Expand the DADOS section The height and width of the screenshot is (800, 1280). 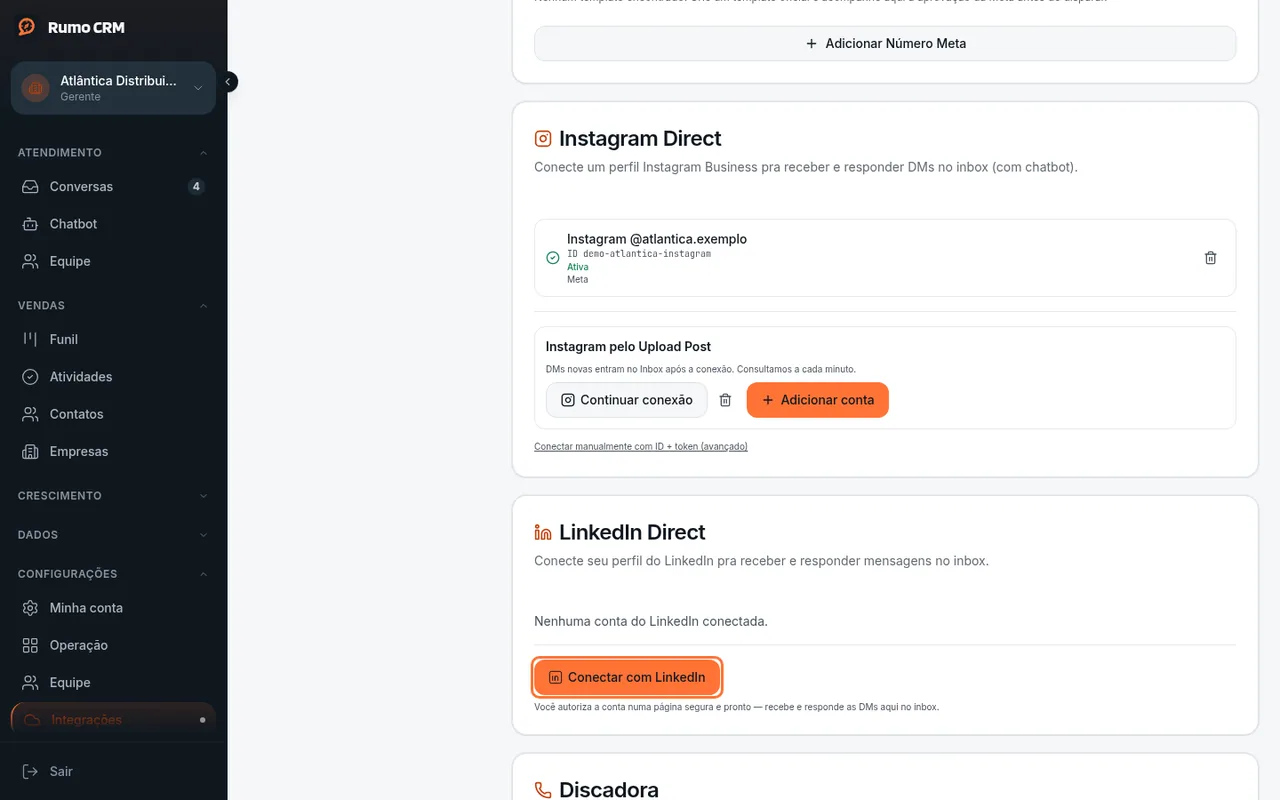pos(113,535)
